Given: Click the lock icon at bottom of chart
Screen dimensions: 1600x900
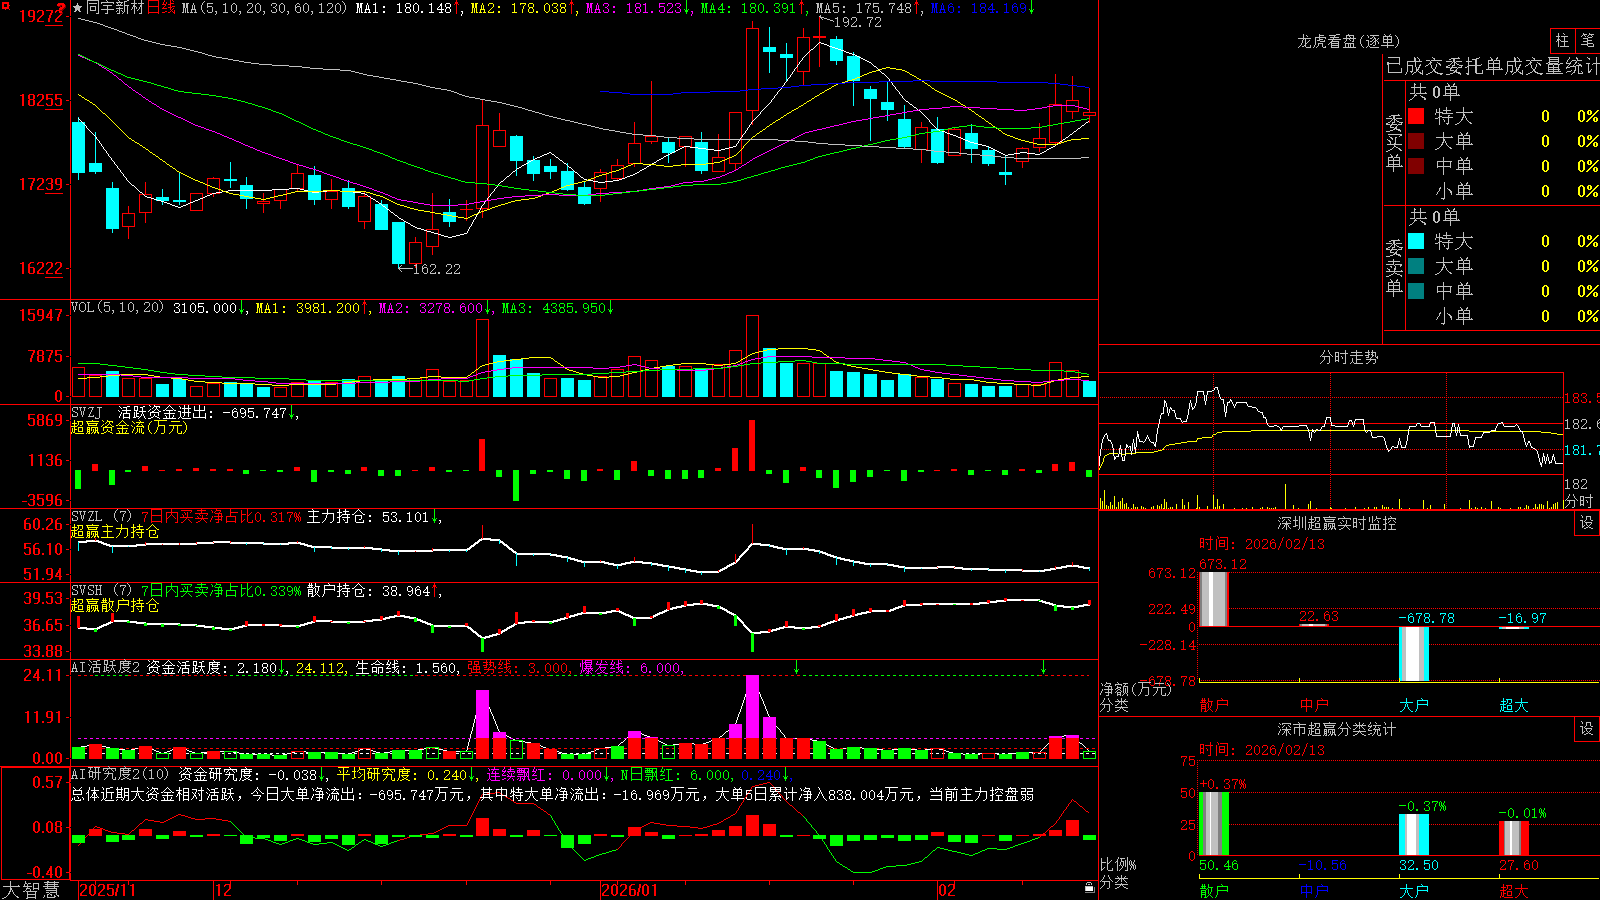Looking at the screenshot, I should point(1089,887).
